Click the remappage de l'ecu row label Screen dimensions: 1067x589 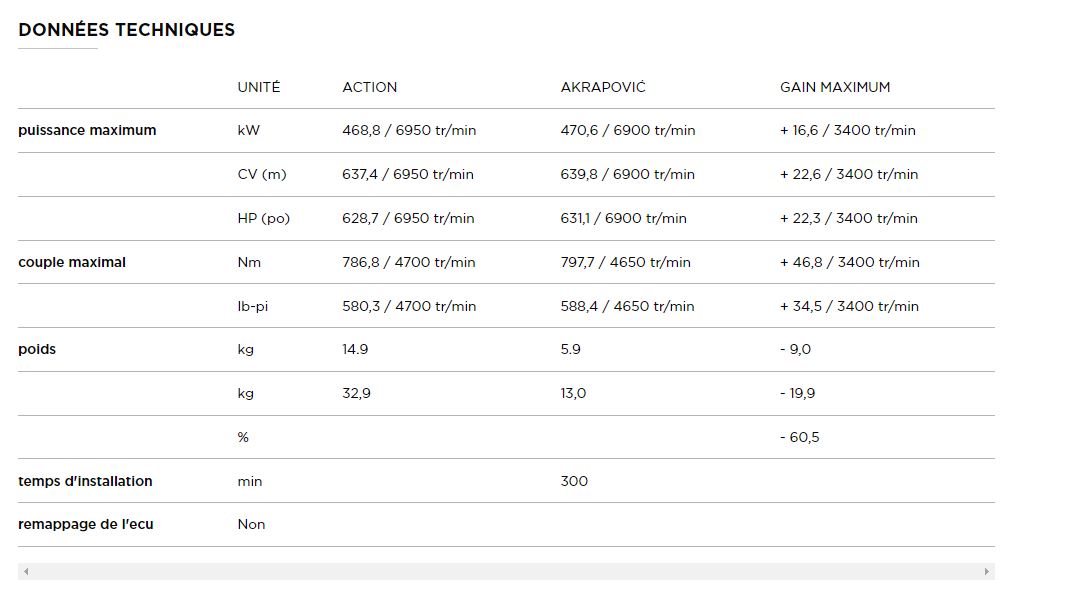coord(86,524)
